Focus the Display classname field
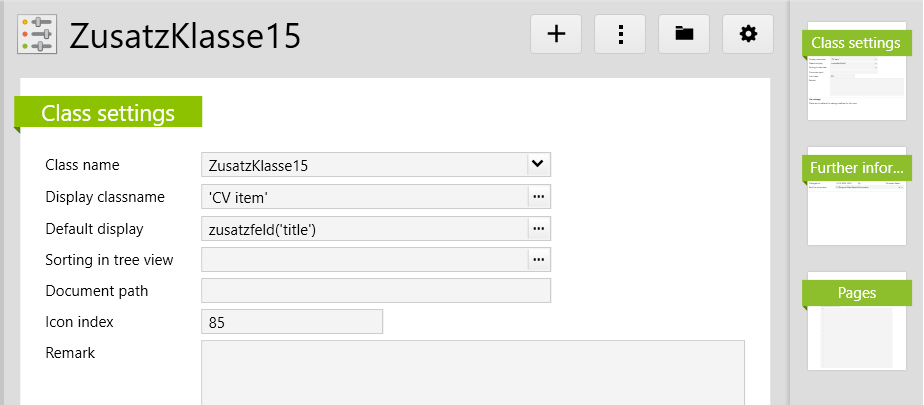The width and height of the screenshot is (924, 405). click(x=365, y=197)
